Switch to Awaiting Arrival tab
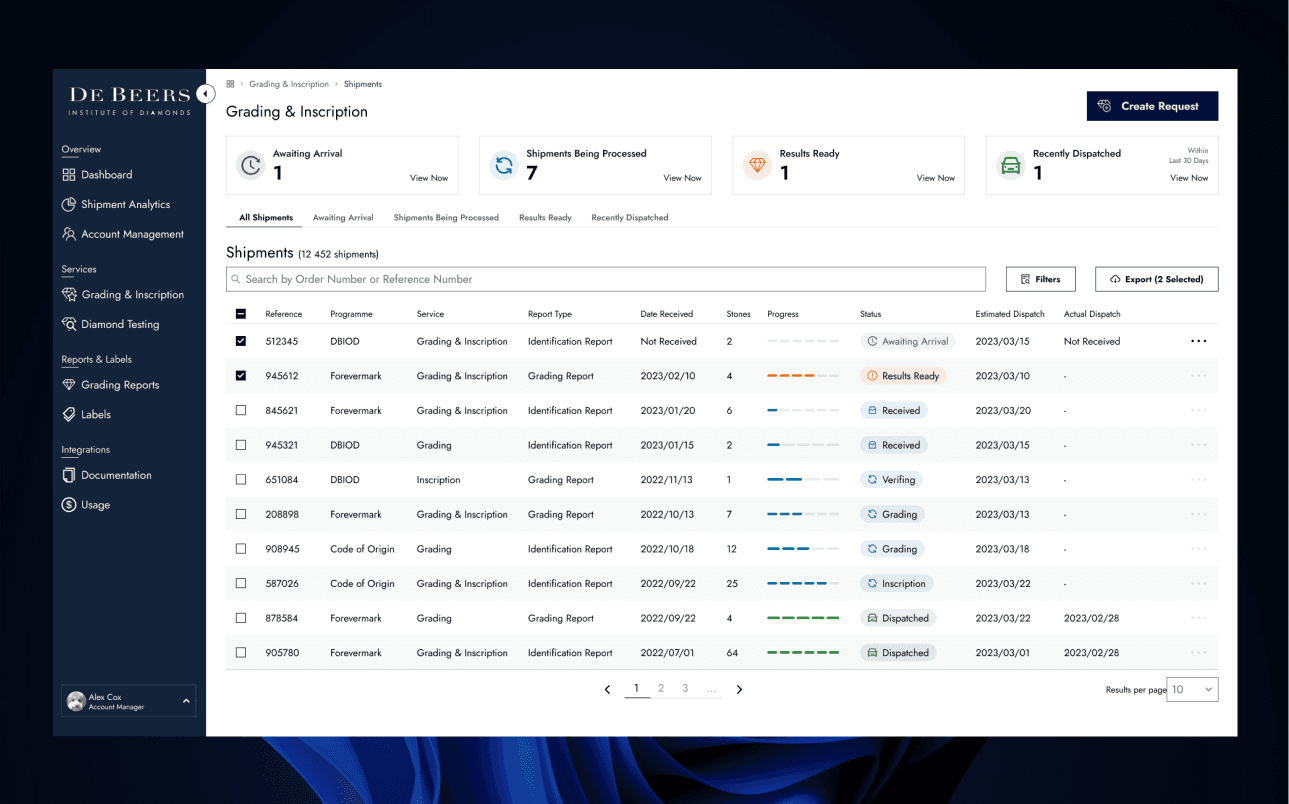Image resolution: width=1289 pixels, height=804 pixels. pyautogui.click(x=343, y=217)
